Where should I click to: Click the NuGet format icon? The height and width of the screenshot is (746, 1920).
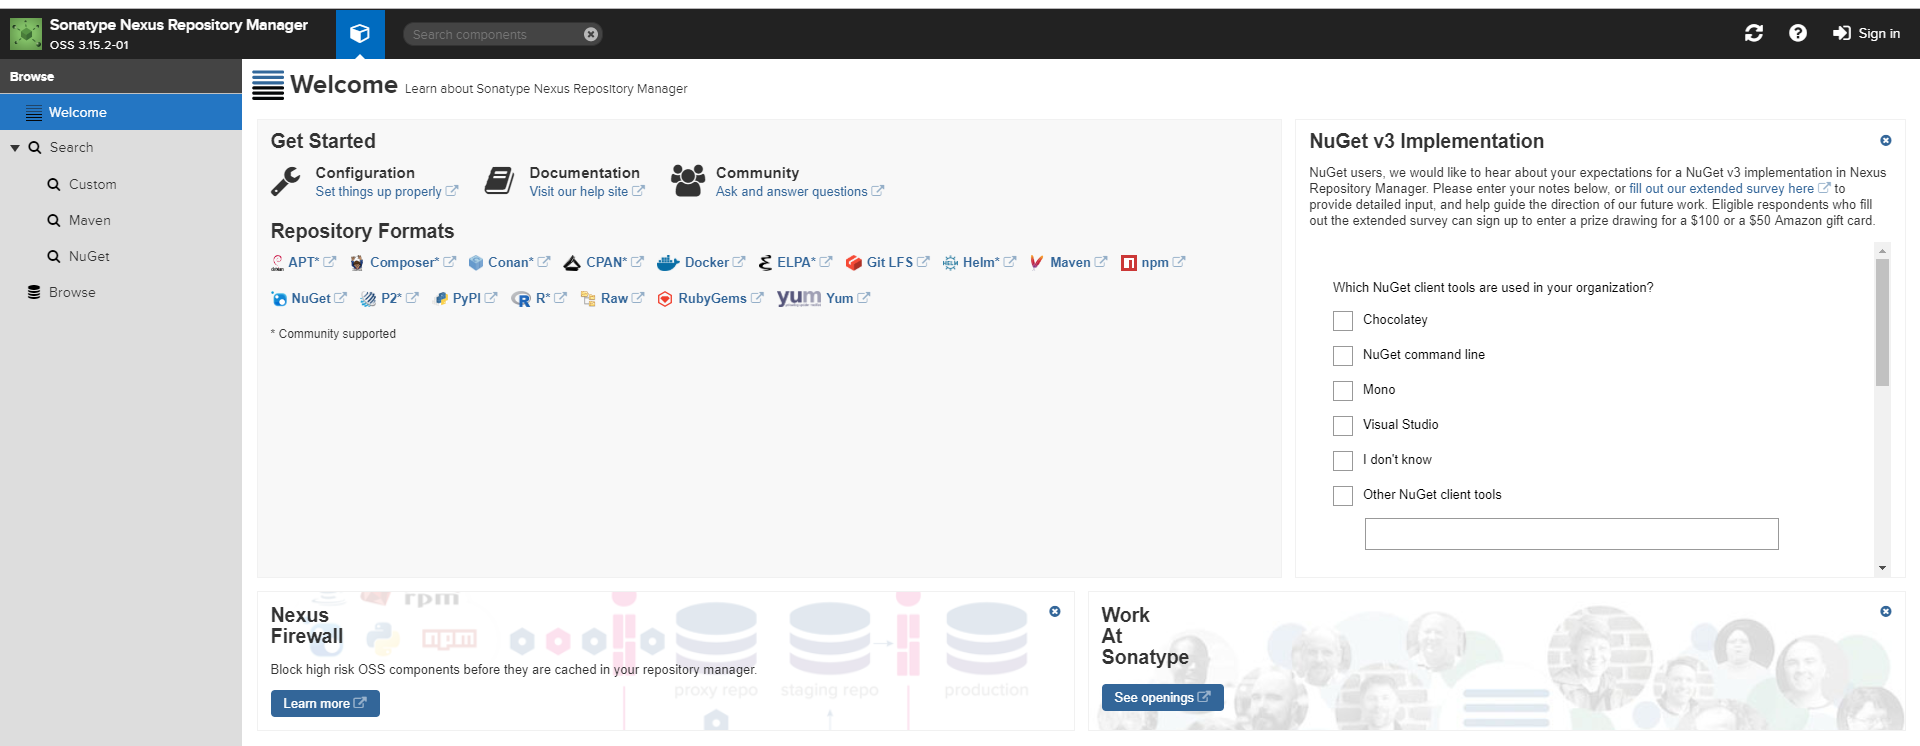(x=279, y=299)
